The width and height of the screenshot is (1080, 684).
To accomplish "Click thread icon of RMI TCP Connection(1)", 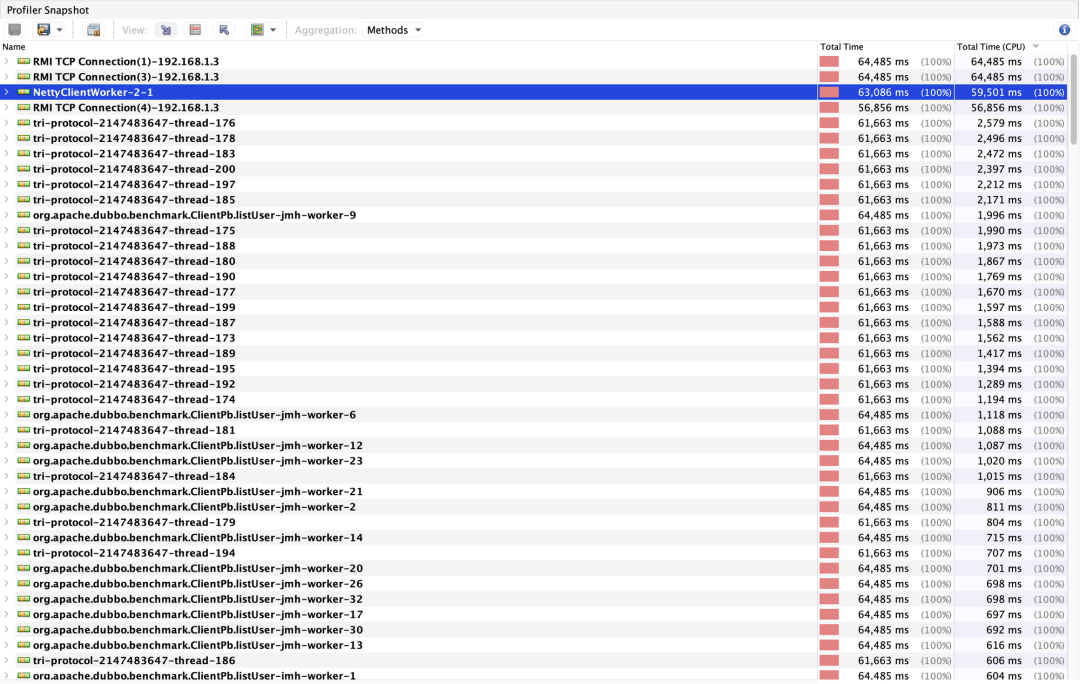I will [x=23, y=61].
